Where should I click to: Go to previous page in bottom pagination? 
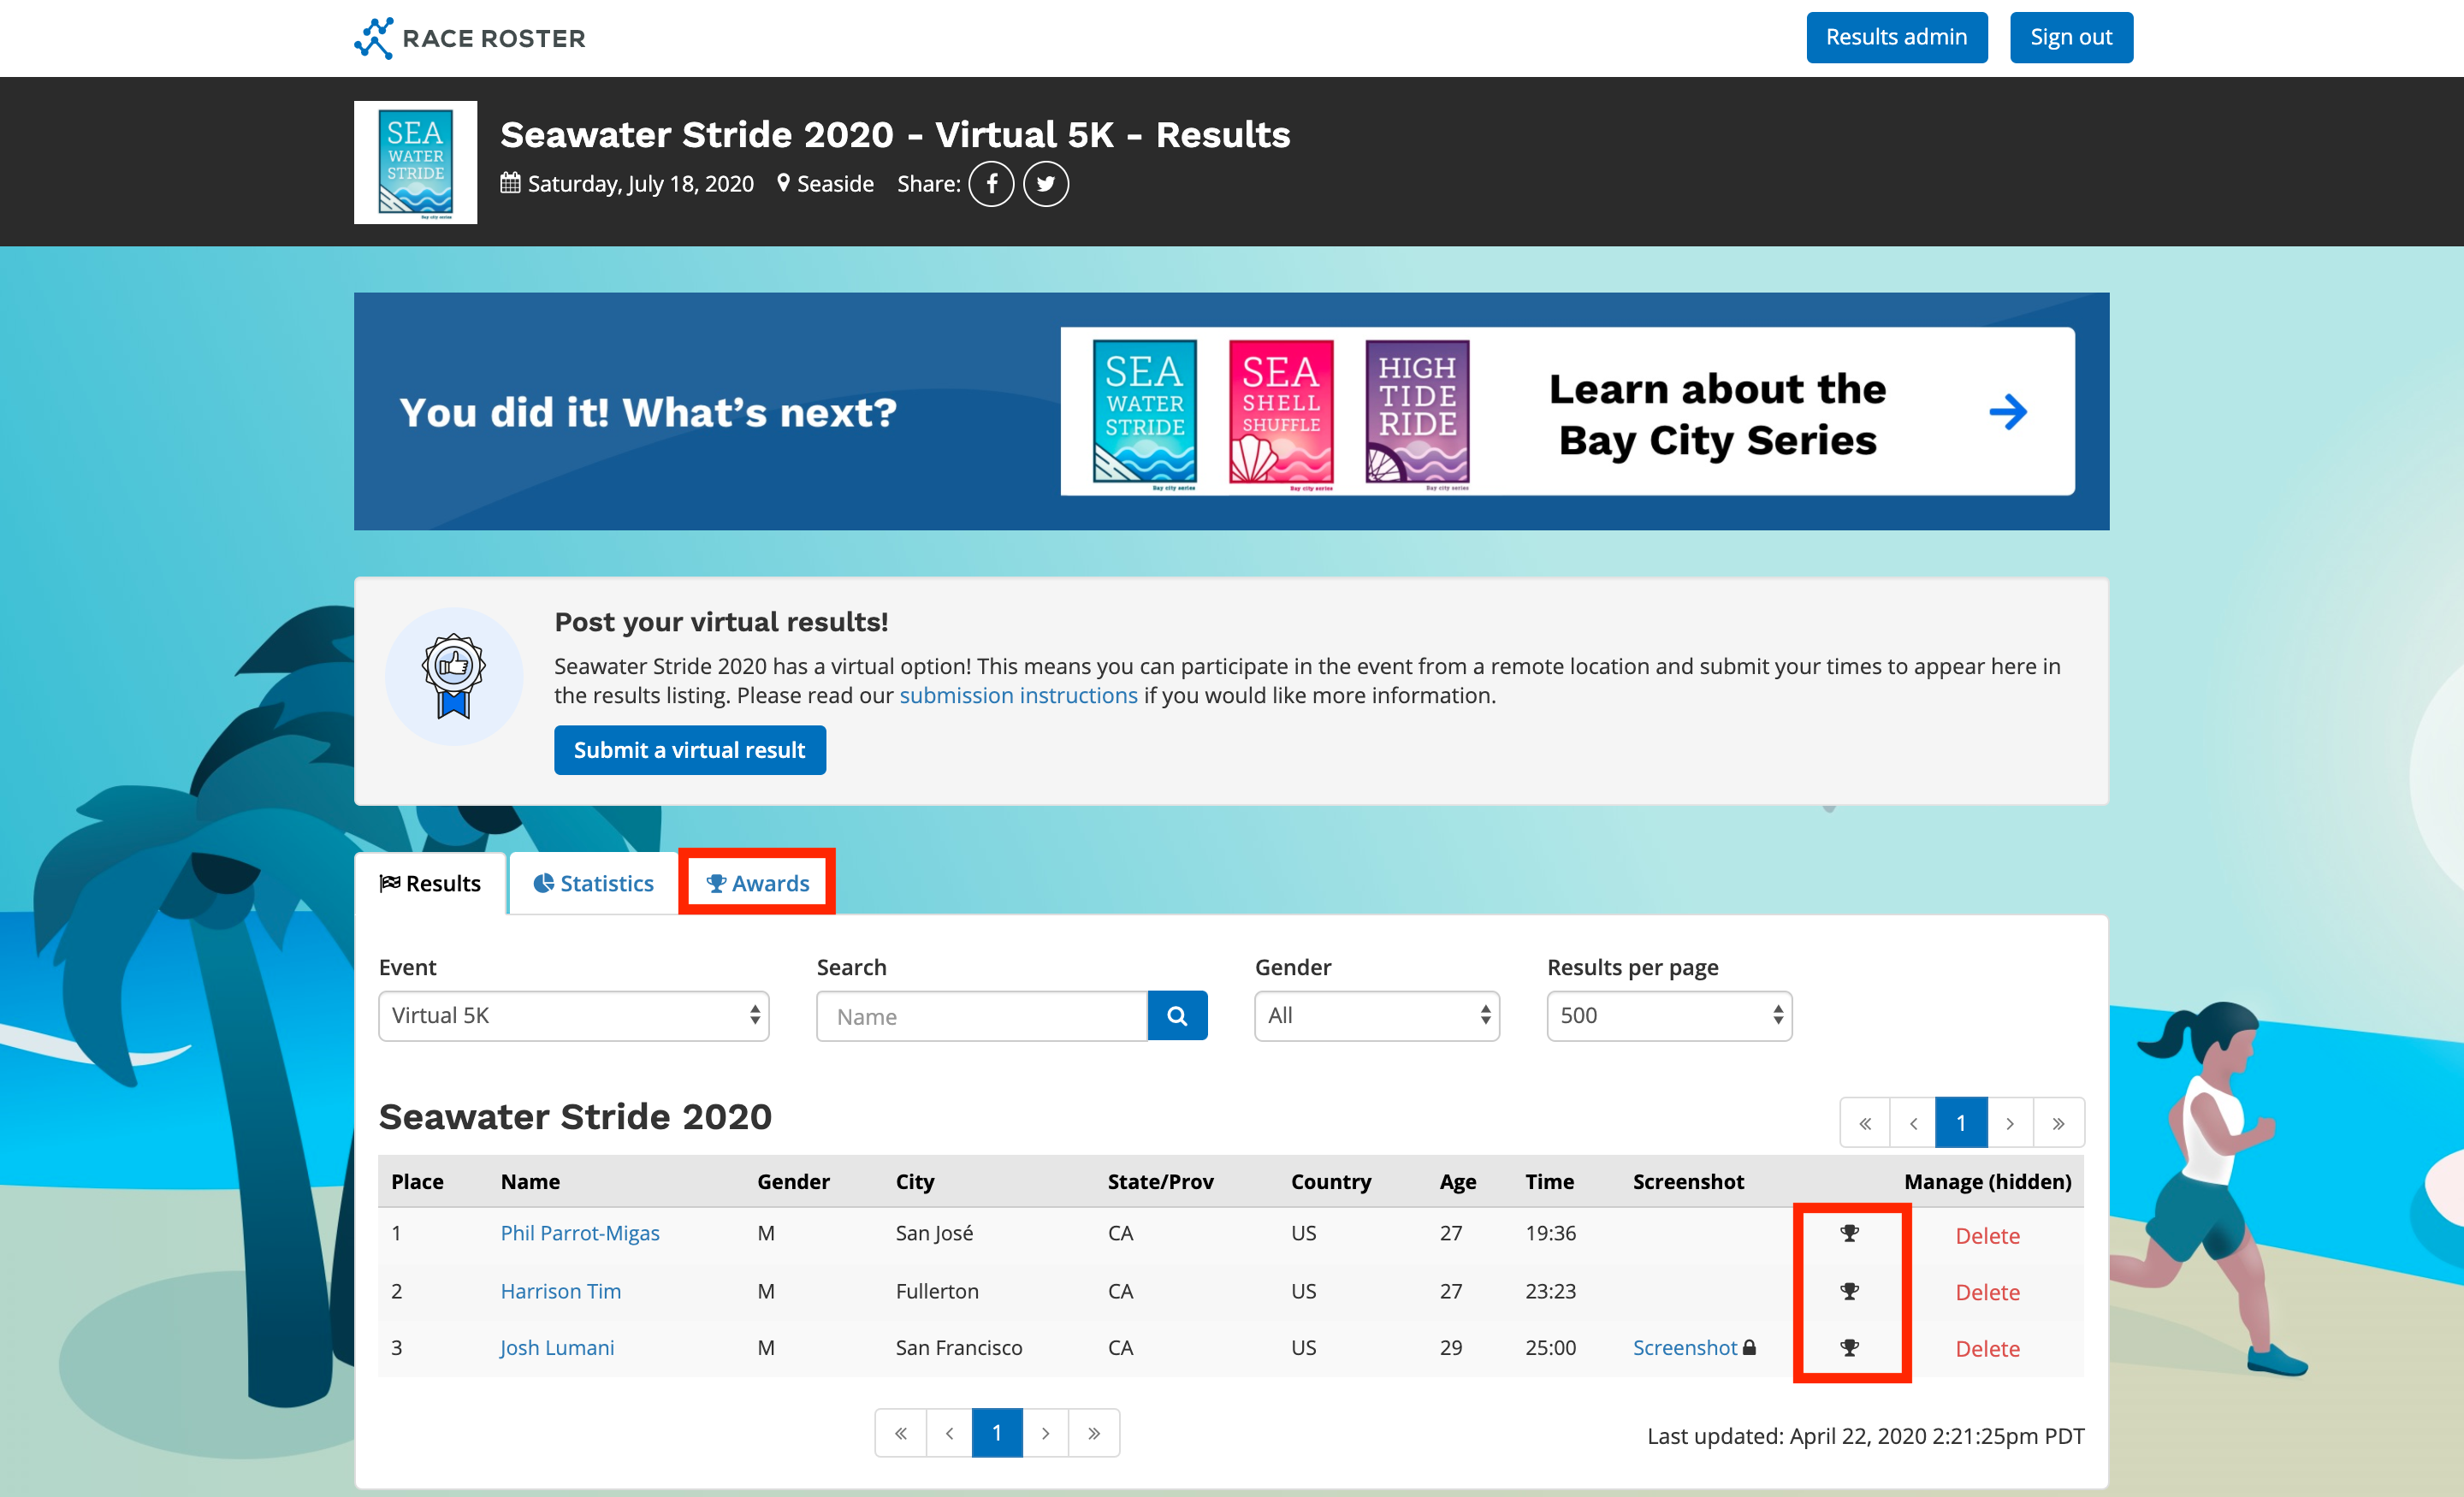pyautogui.click(x=949, y=1433)
